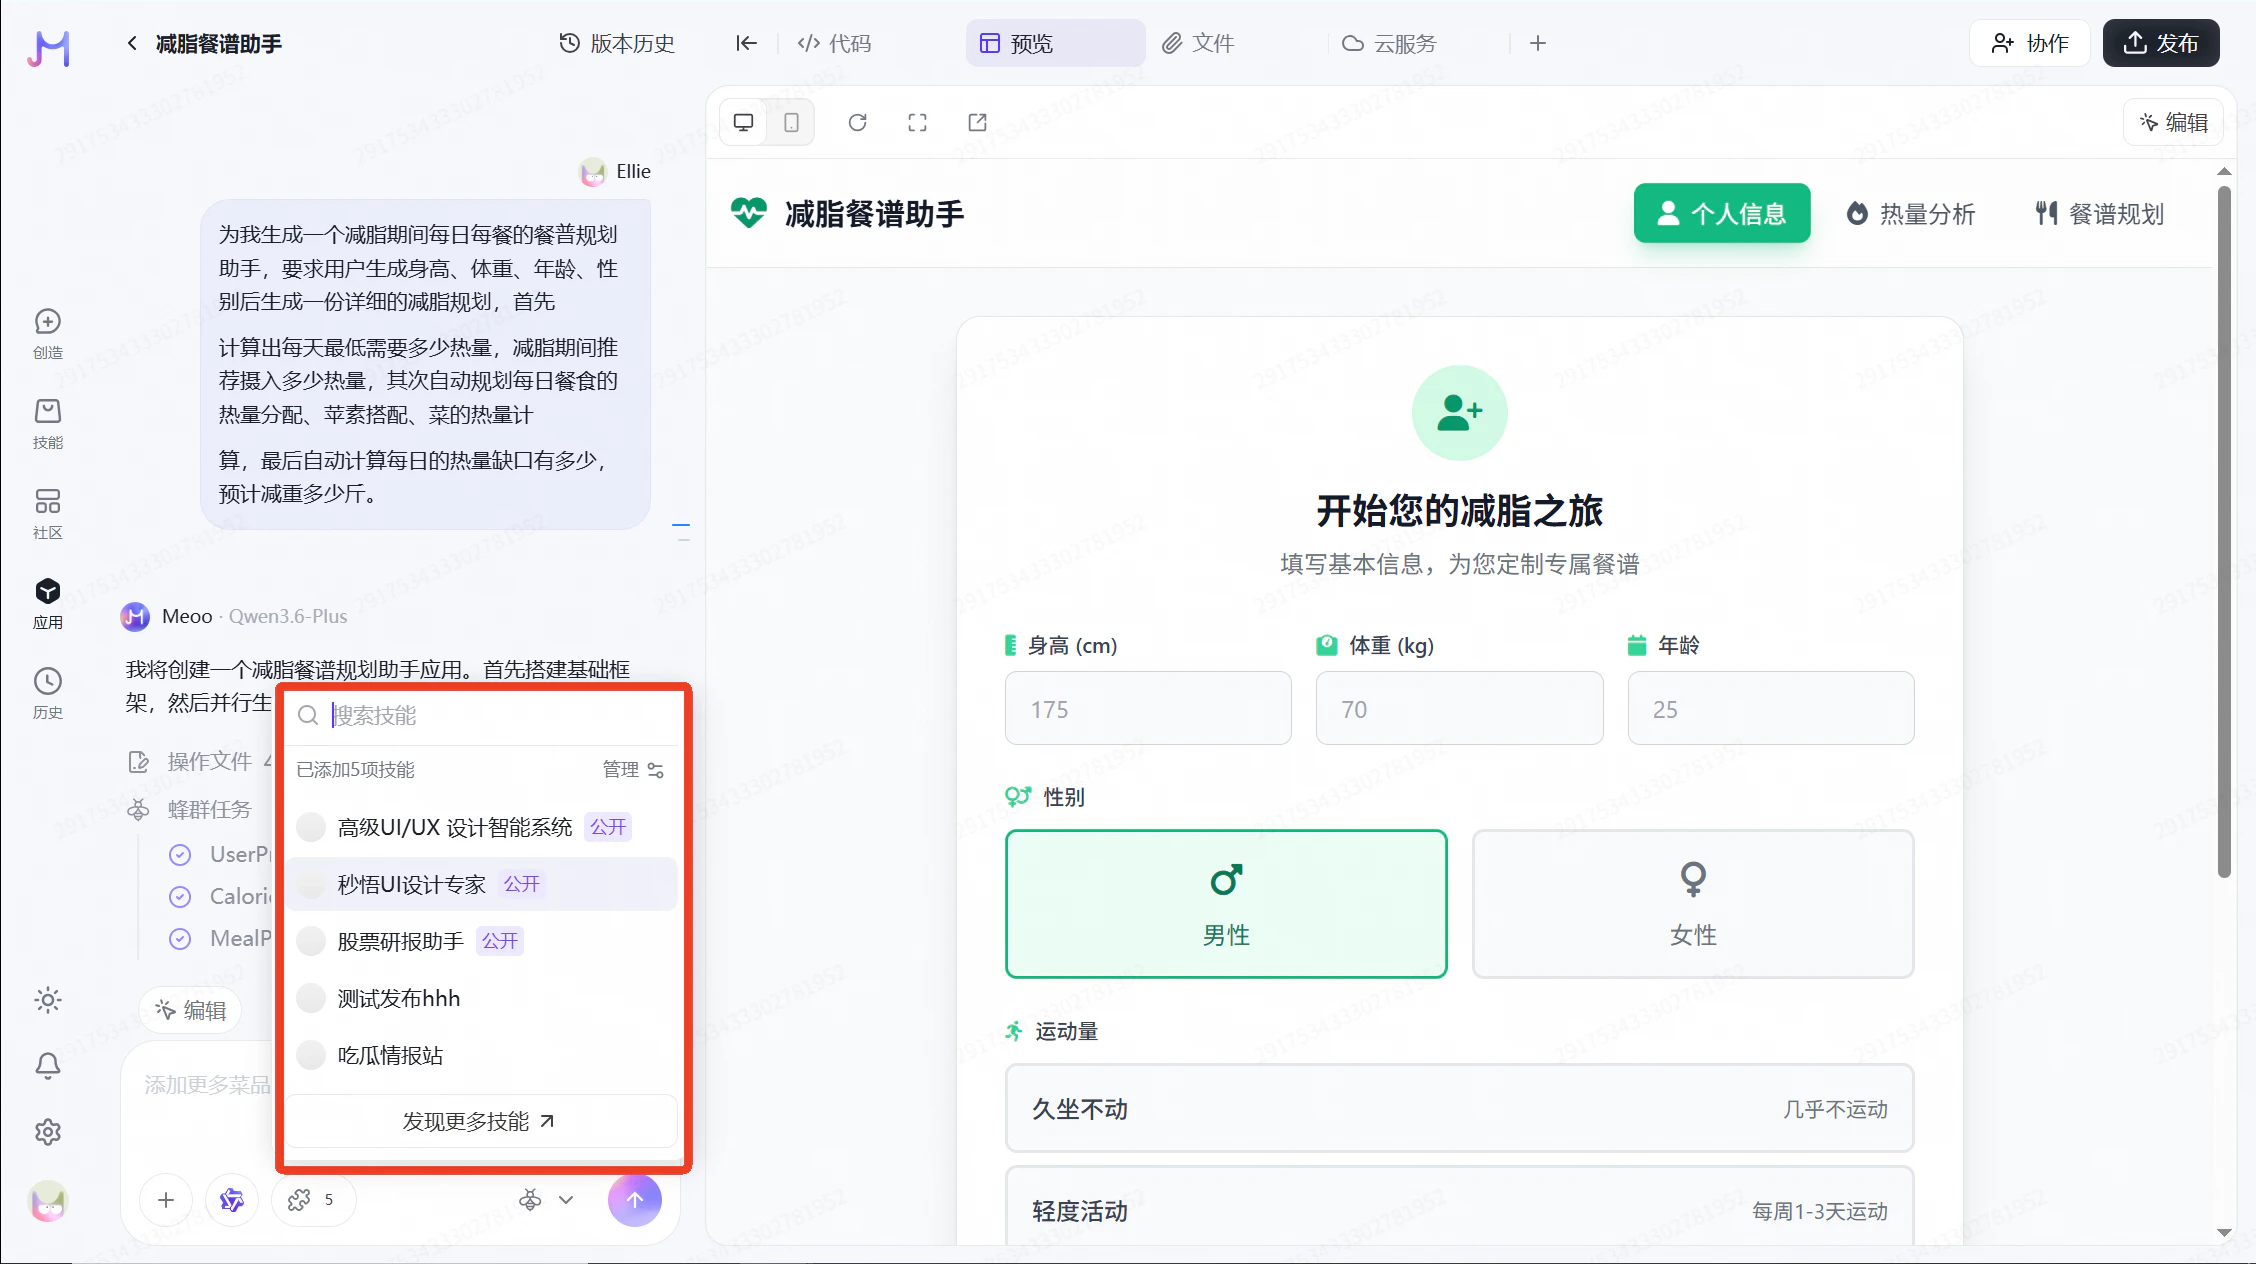Select 久坐不动 activity level option

point(1459,1108)
